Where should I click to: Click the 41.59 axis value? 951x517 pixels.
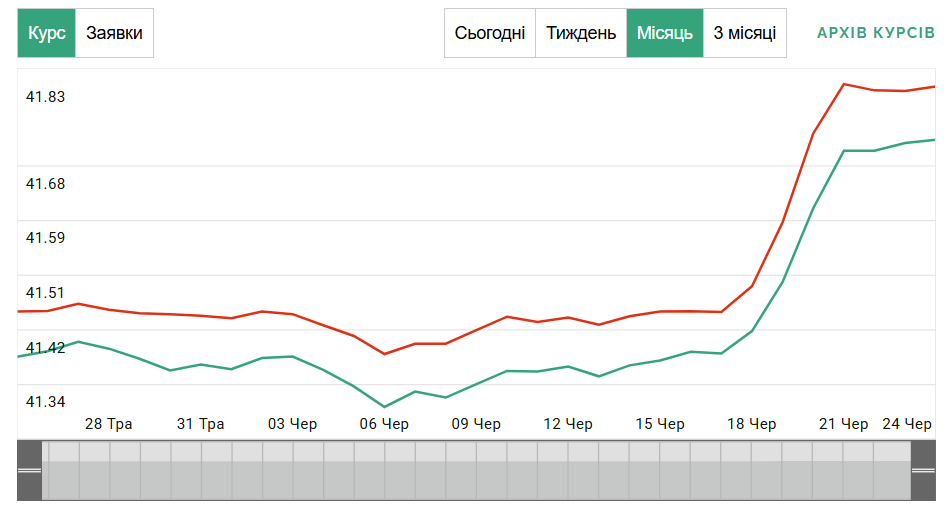(45, 238)
